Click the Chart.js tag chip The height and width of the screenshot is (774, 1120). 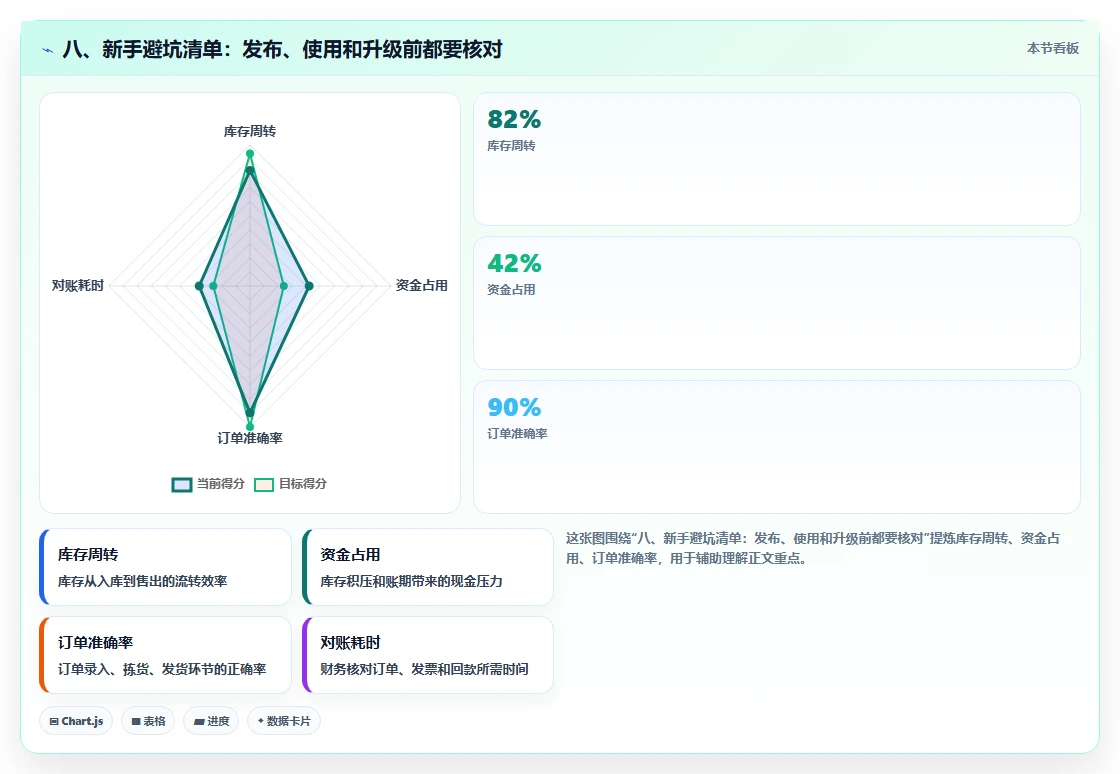click(76, 721)
